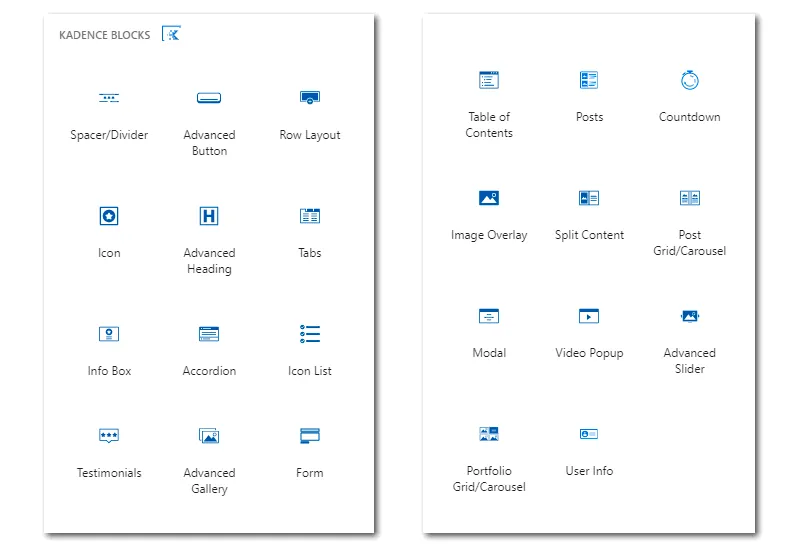The image size is (800, 549).
Task: Choose the Video Popup block icon
Action: (589, 316)
